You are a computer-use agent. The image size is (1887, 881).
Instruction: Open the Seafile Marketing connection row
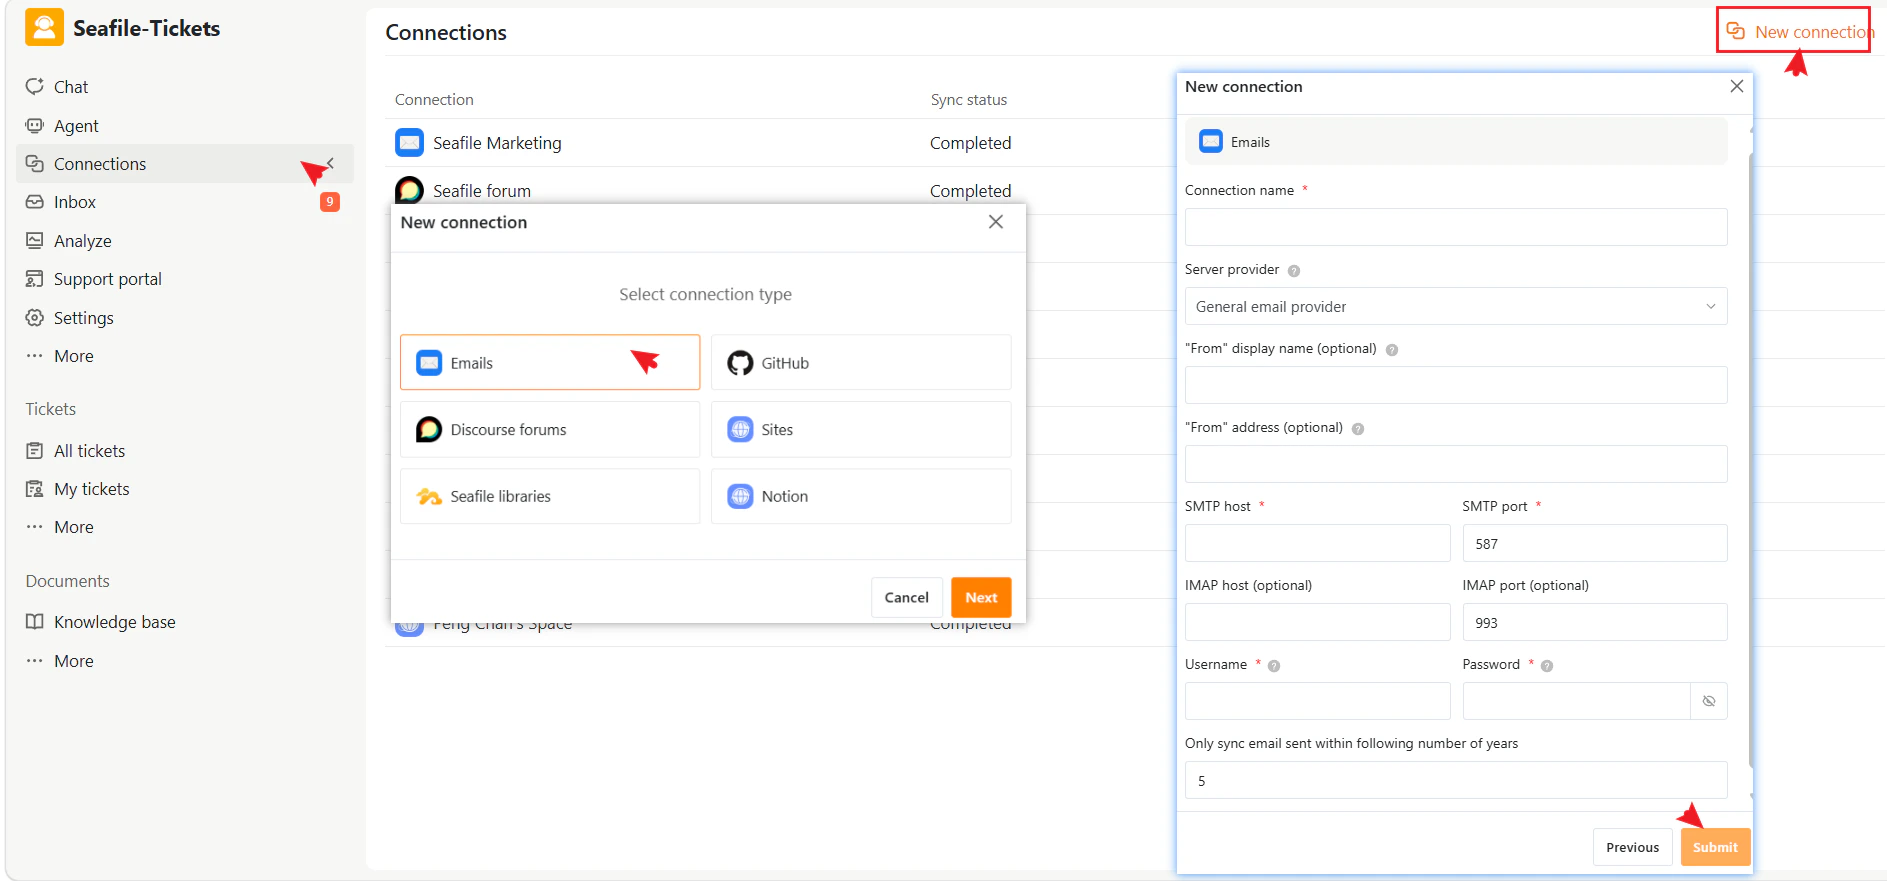point(780,143)
